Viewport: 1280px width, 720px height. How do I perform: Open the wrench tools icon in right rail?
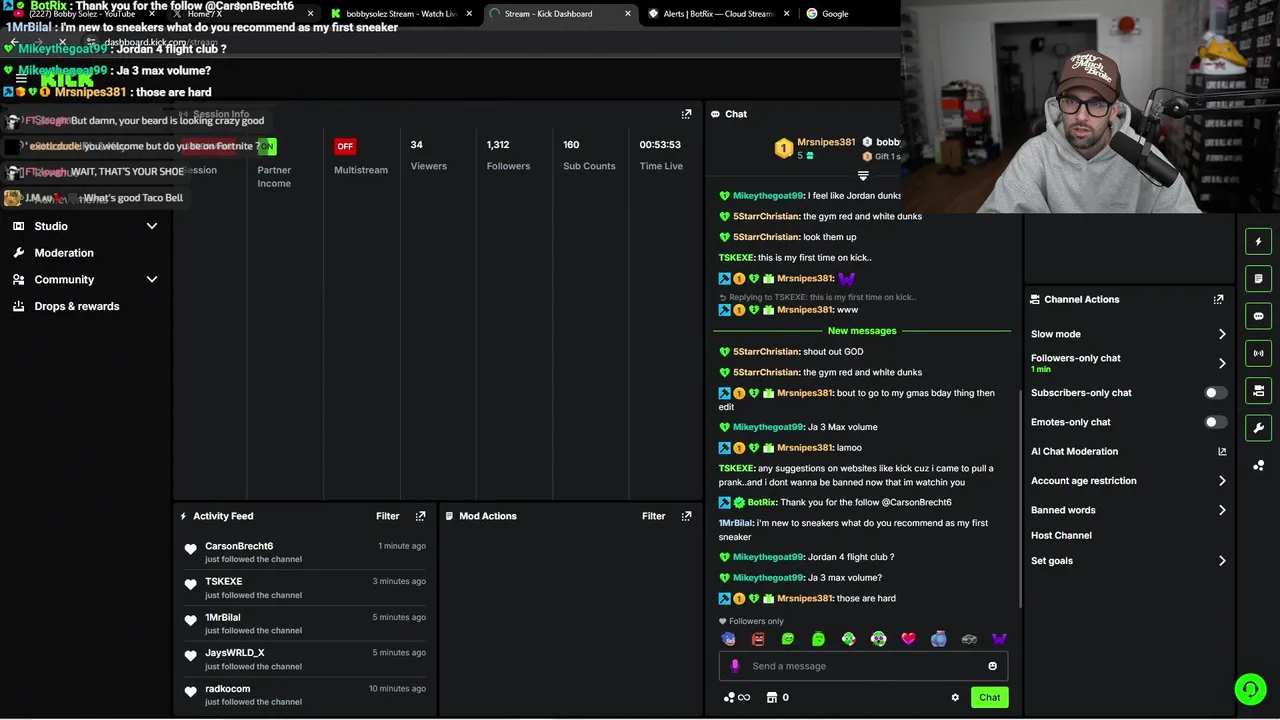click(1258, 428)
